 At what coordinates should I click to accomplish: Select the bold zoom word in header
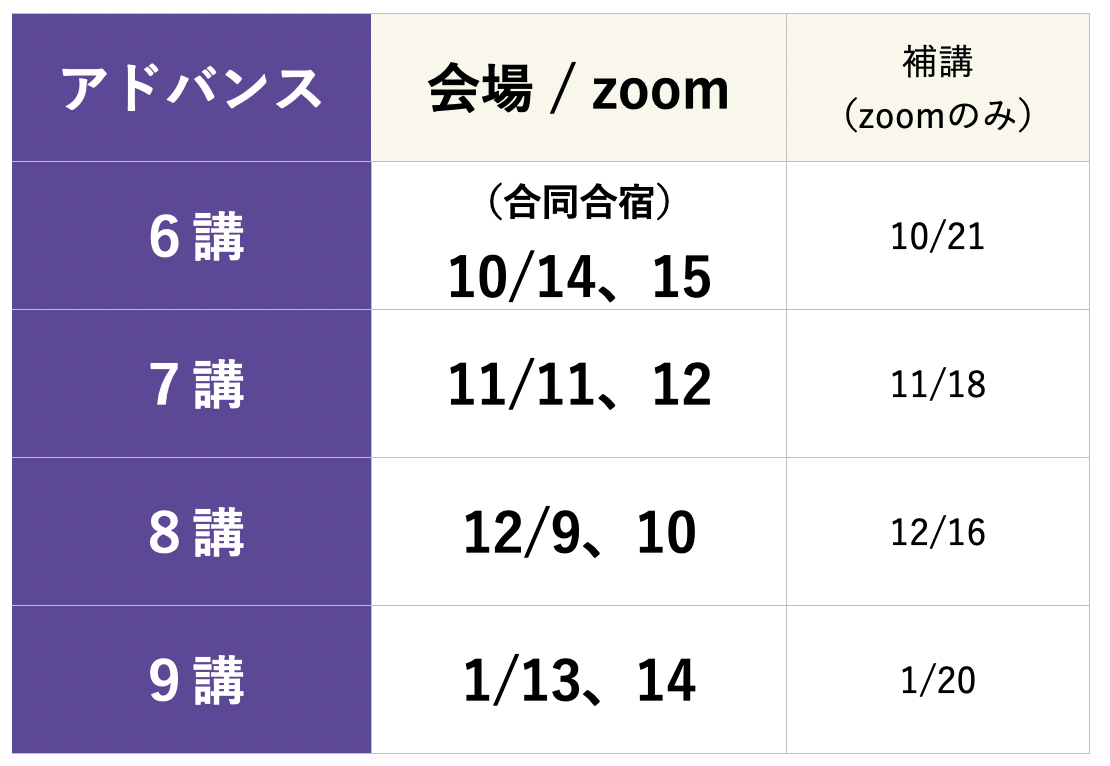click(x=660, y=91)
